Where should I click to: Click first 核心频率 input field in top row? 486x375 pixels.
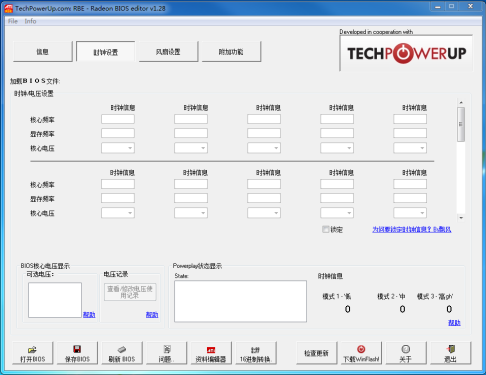[118, 119]
